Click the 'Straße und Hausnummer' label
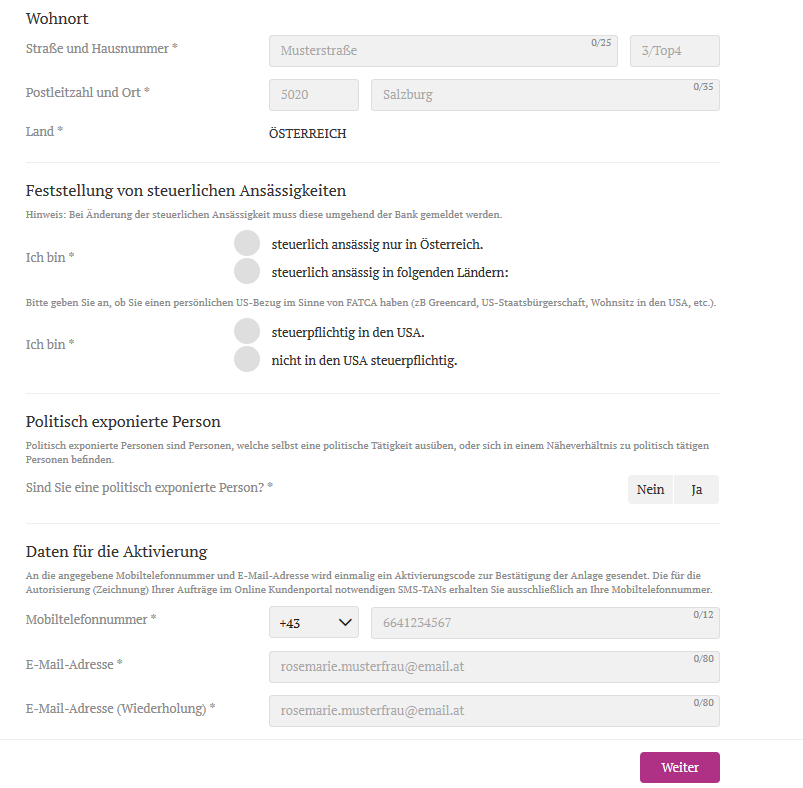The image size is (803, 788). [101, 48]
